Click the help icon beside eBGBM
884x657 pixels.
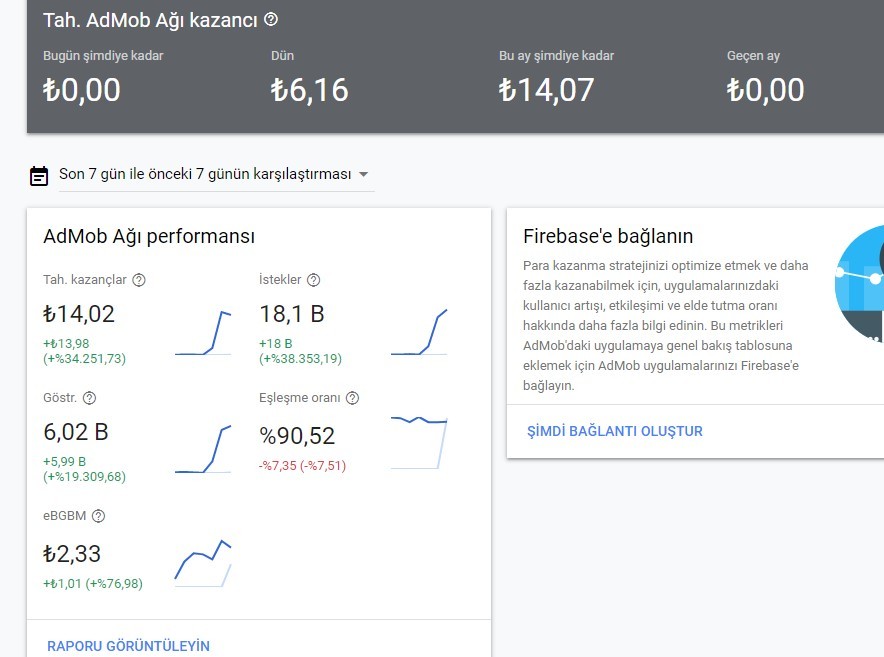[98, 515]
